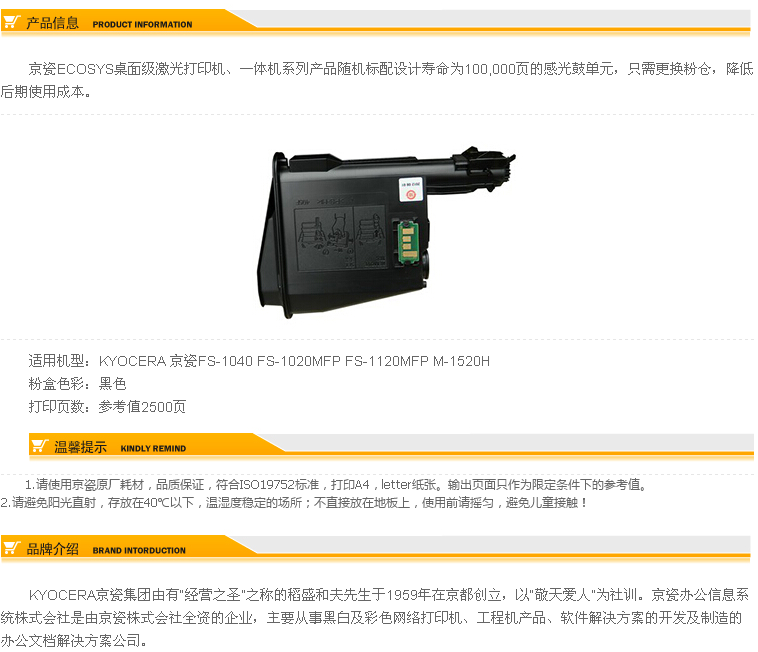Click the 粉盒色彩 黑色 line
The image size is (758, 652).
click(x=77, y=384)
